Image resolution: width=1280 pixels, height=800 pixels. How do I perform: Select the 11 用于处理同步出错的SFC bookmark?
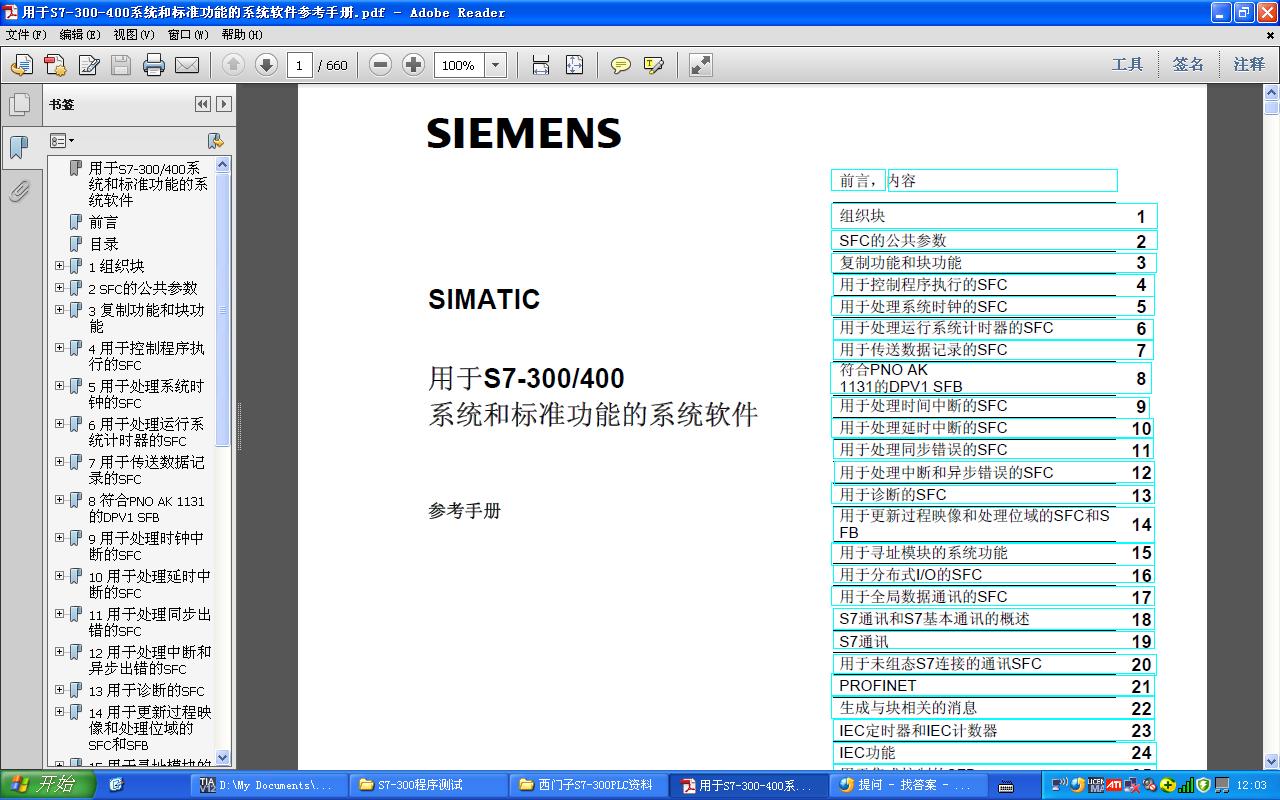click(150, 623)
